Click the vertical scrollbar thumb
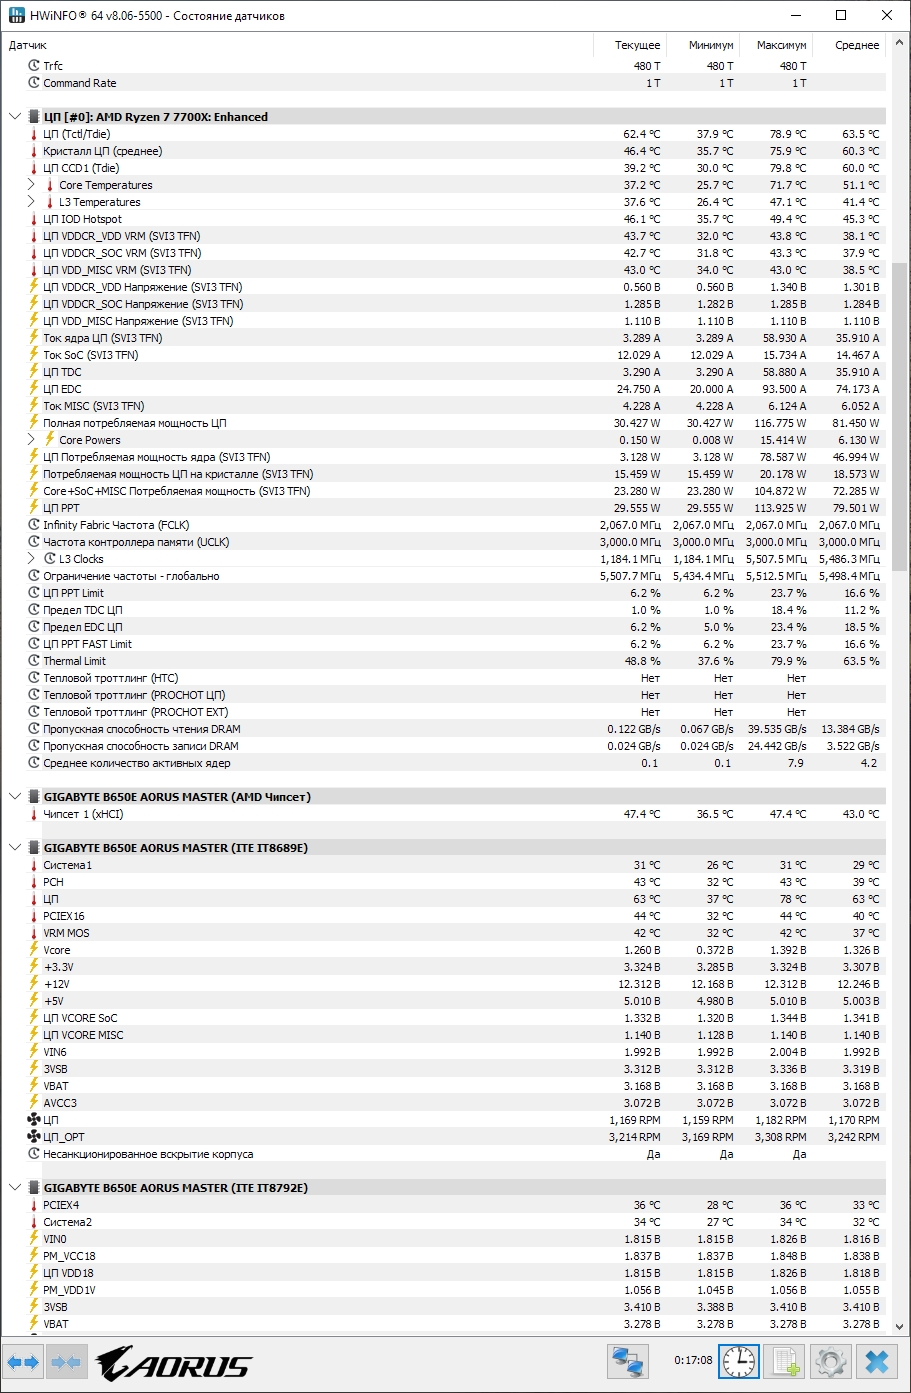Viewport: 911px width, 1393px height. pyautogui.click(x=898, y=415)
